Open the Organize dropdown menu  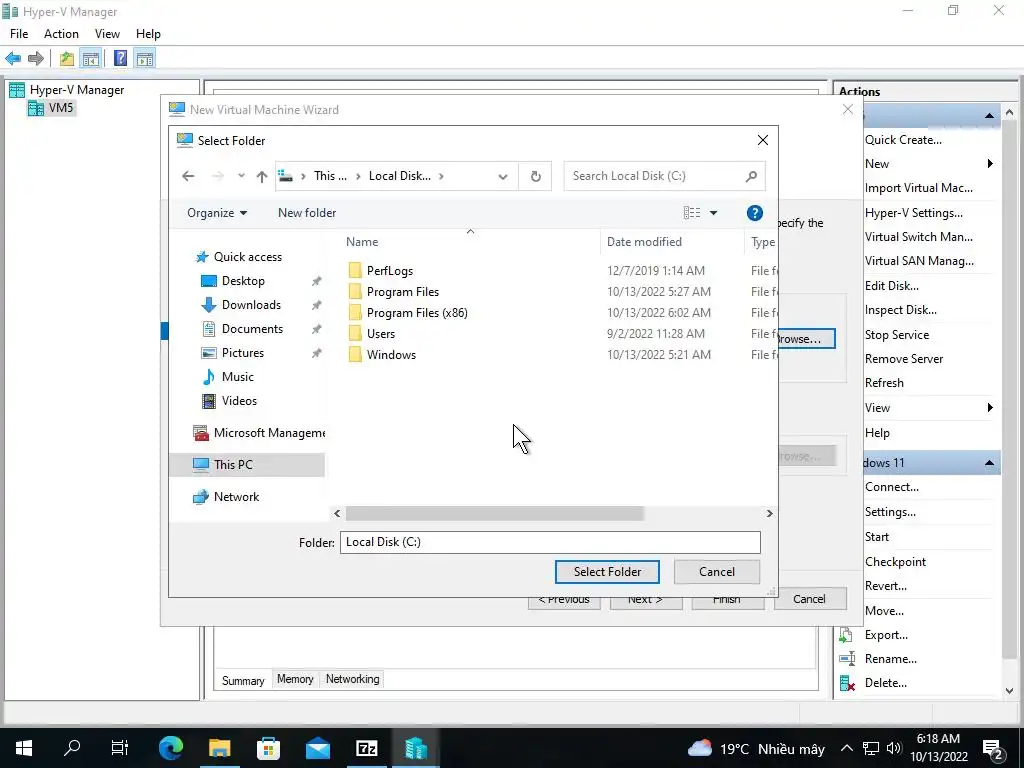[217, 213]
